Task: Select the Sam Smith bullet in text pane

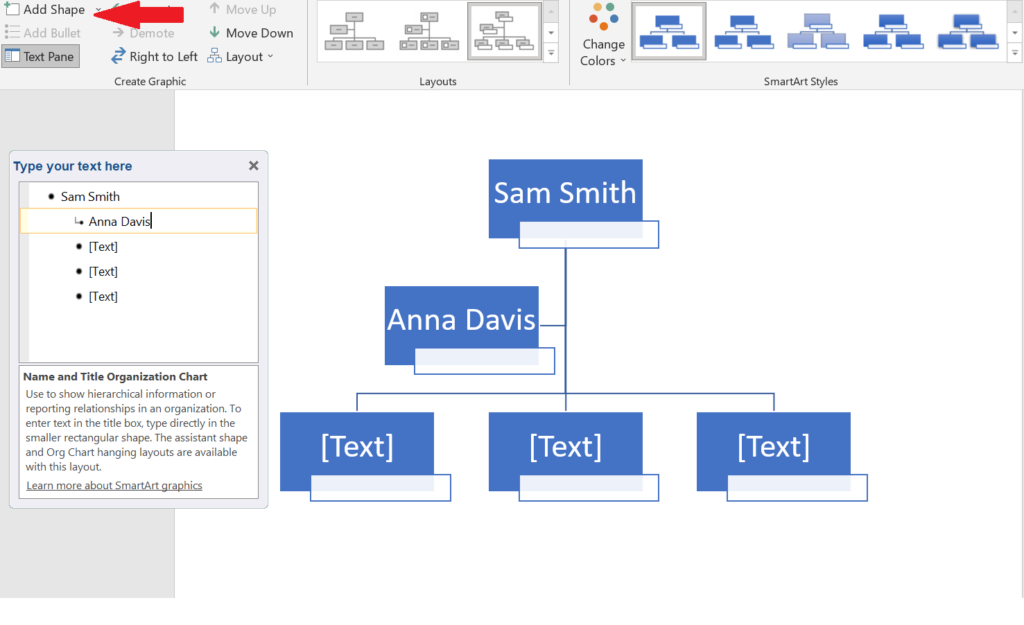Action: click(90, 197)
